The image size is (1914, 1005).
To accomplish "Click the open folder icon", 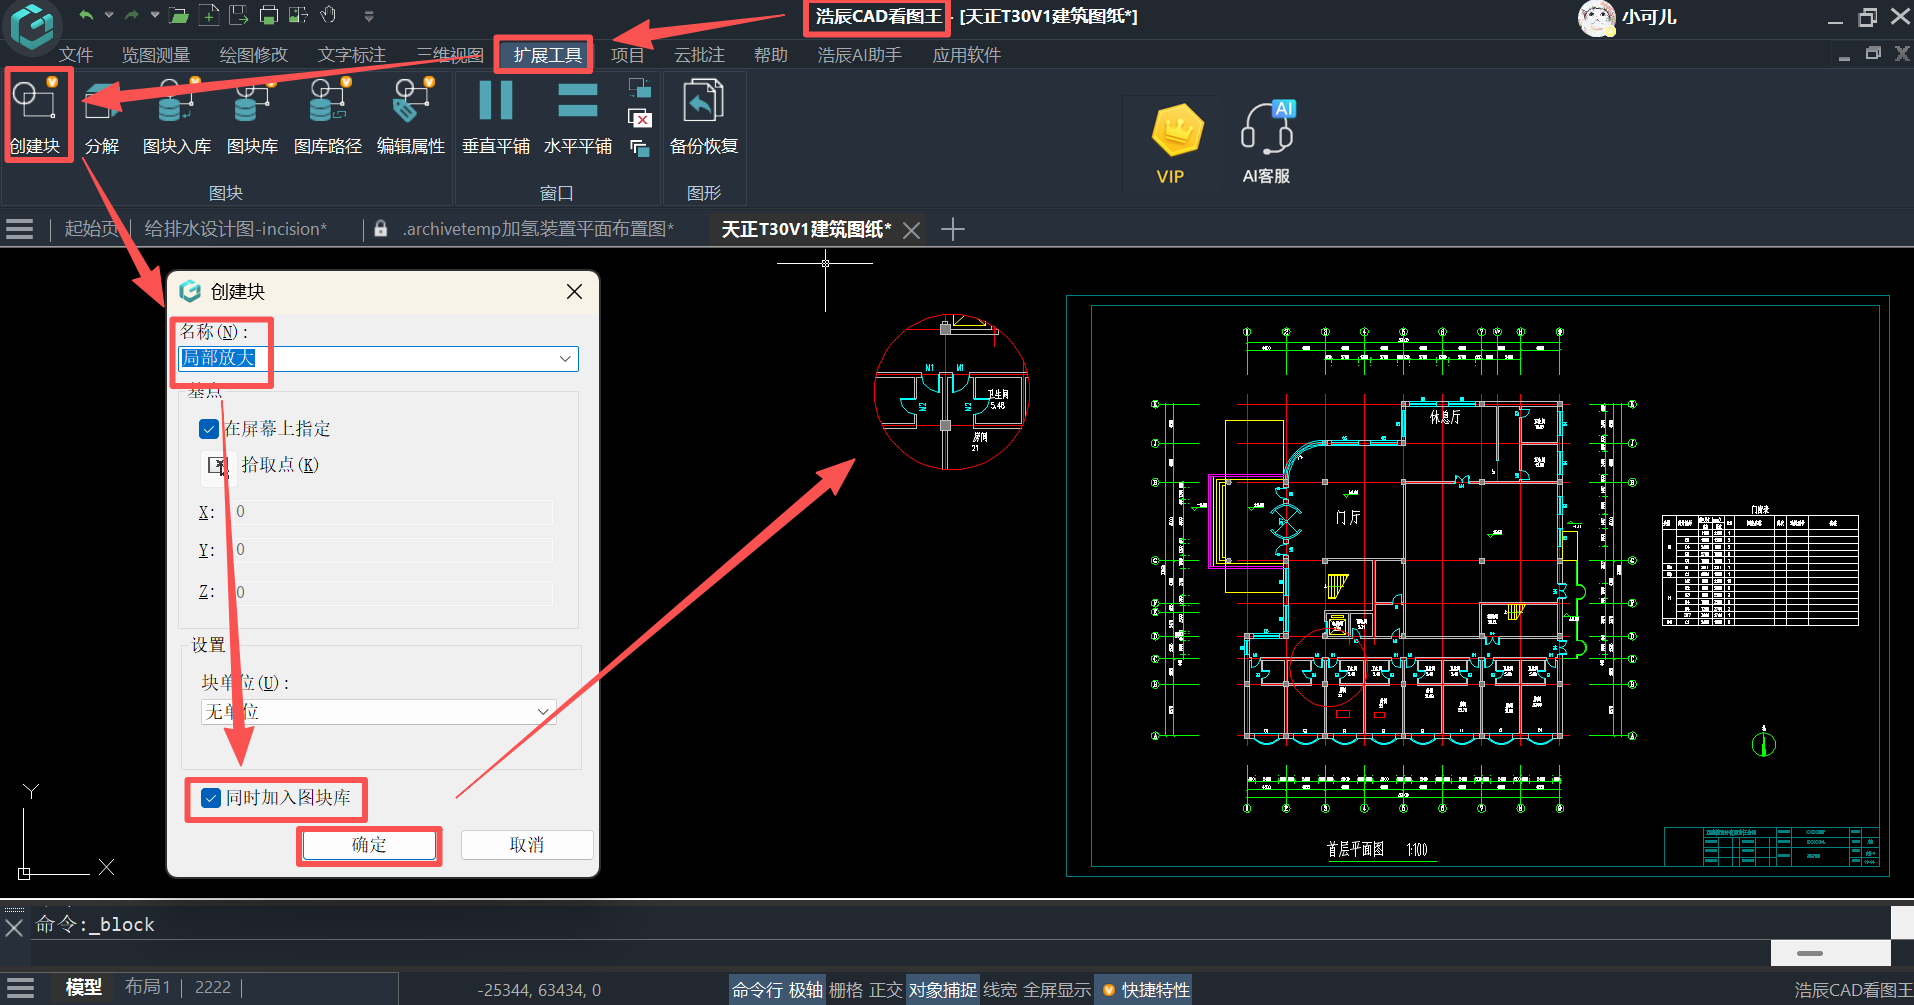I will [179, 15].
